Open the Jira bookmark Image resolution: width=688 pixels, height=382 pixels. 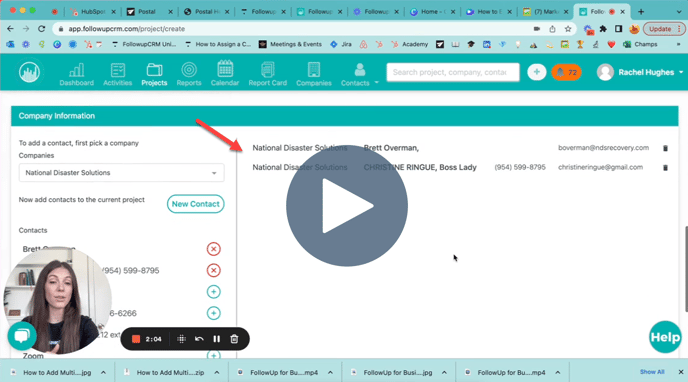pyautogui.click(x=341, y=44)
